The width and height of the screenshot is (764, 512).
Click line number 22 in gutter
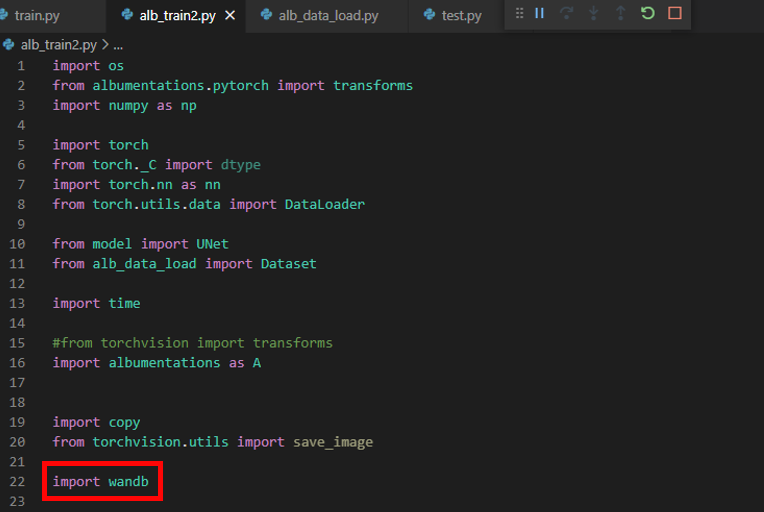click(17, 482)
